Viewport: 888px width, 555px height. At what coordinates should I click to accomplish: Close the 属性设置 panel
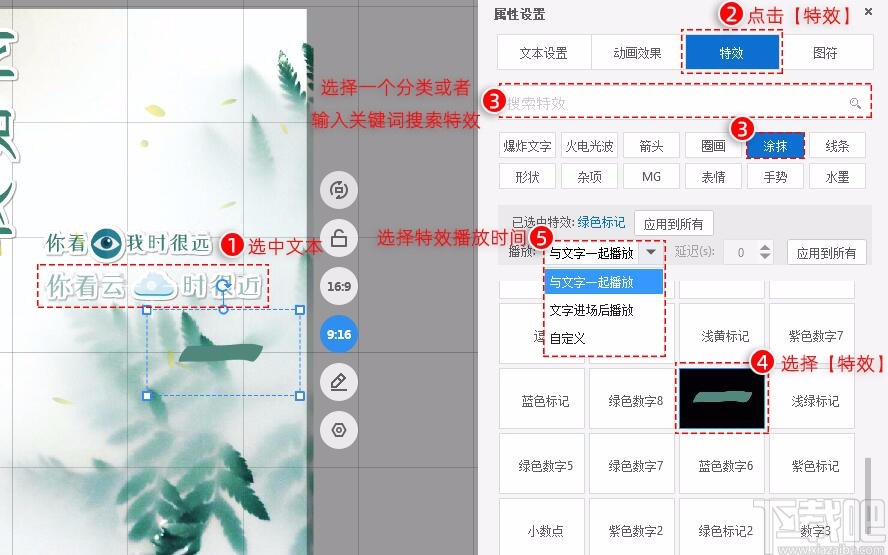tap(868, 11)
